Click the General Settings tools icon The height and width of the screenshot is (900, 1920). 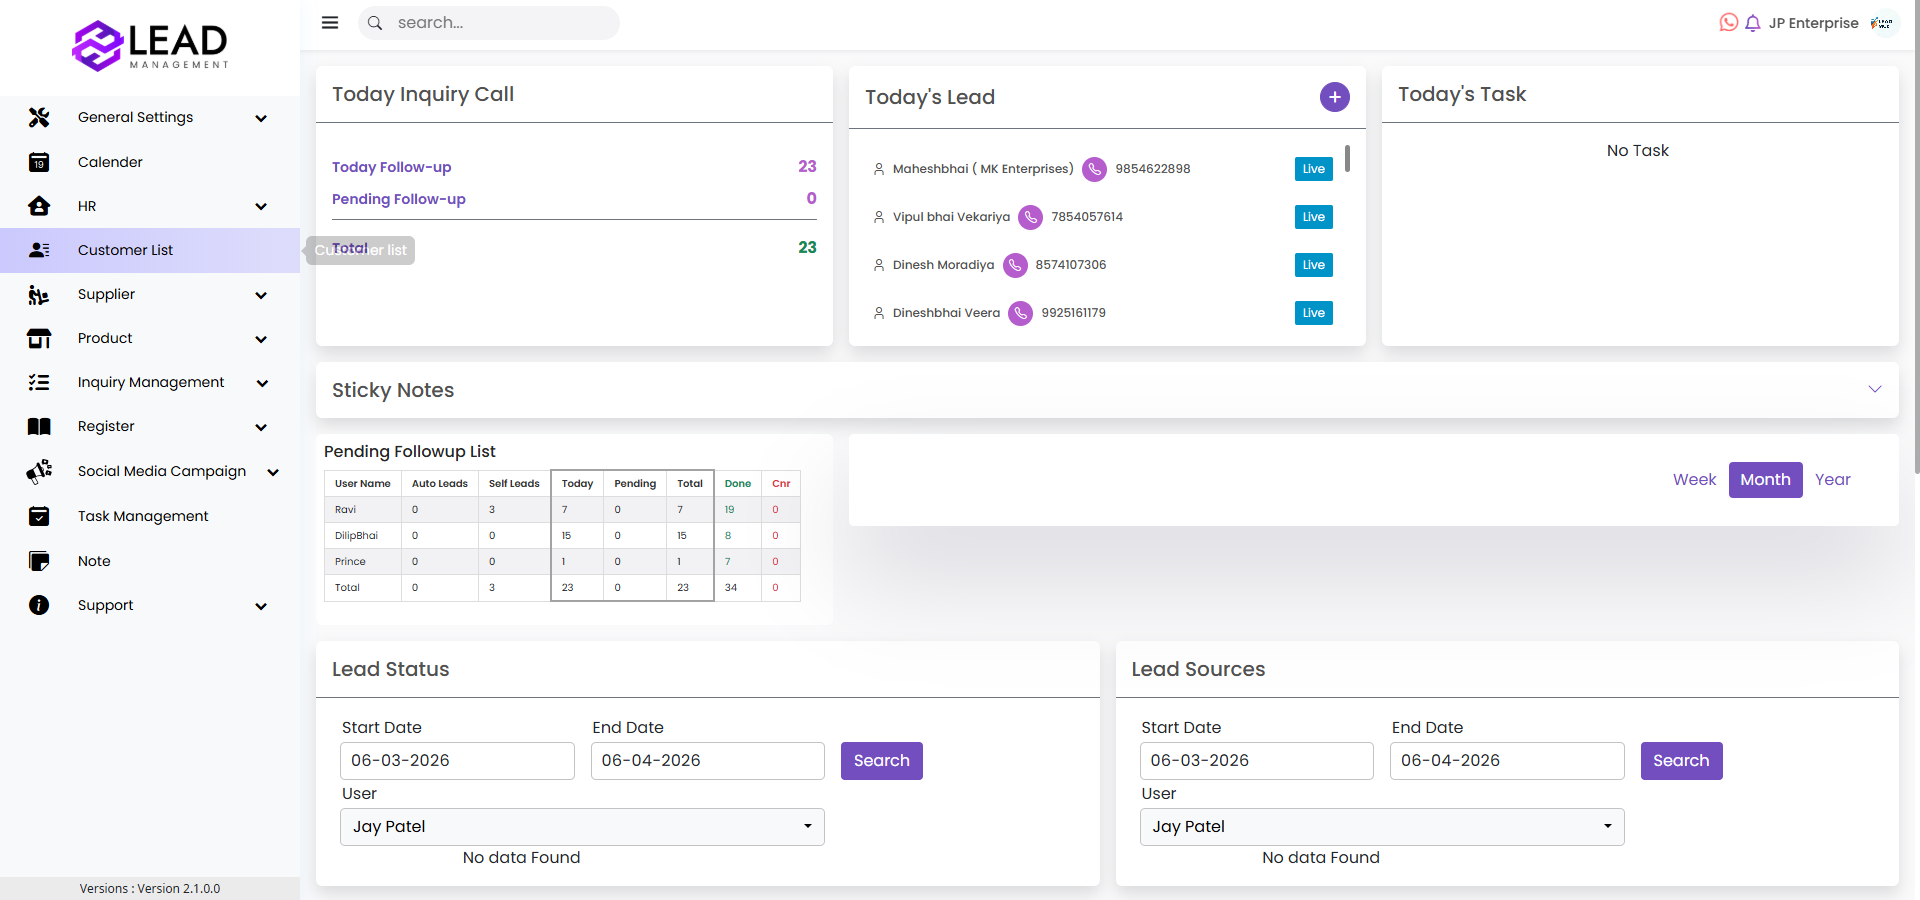click(x=39, y=117)
